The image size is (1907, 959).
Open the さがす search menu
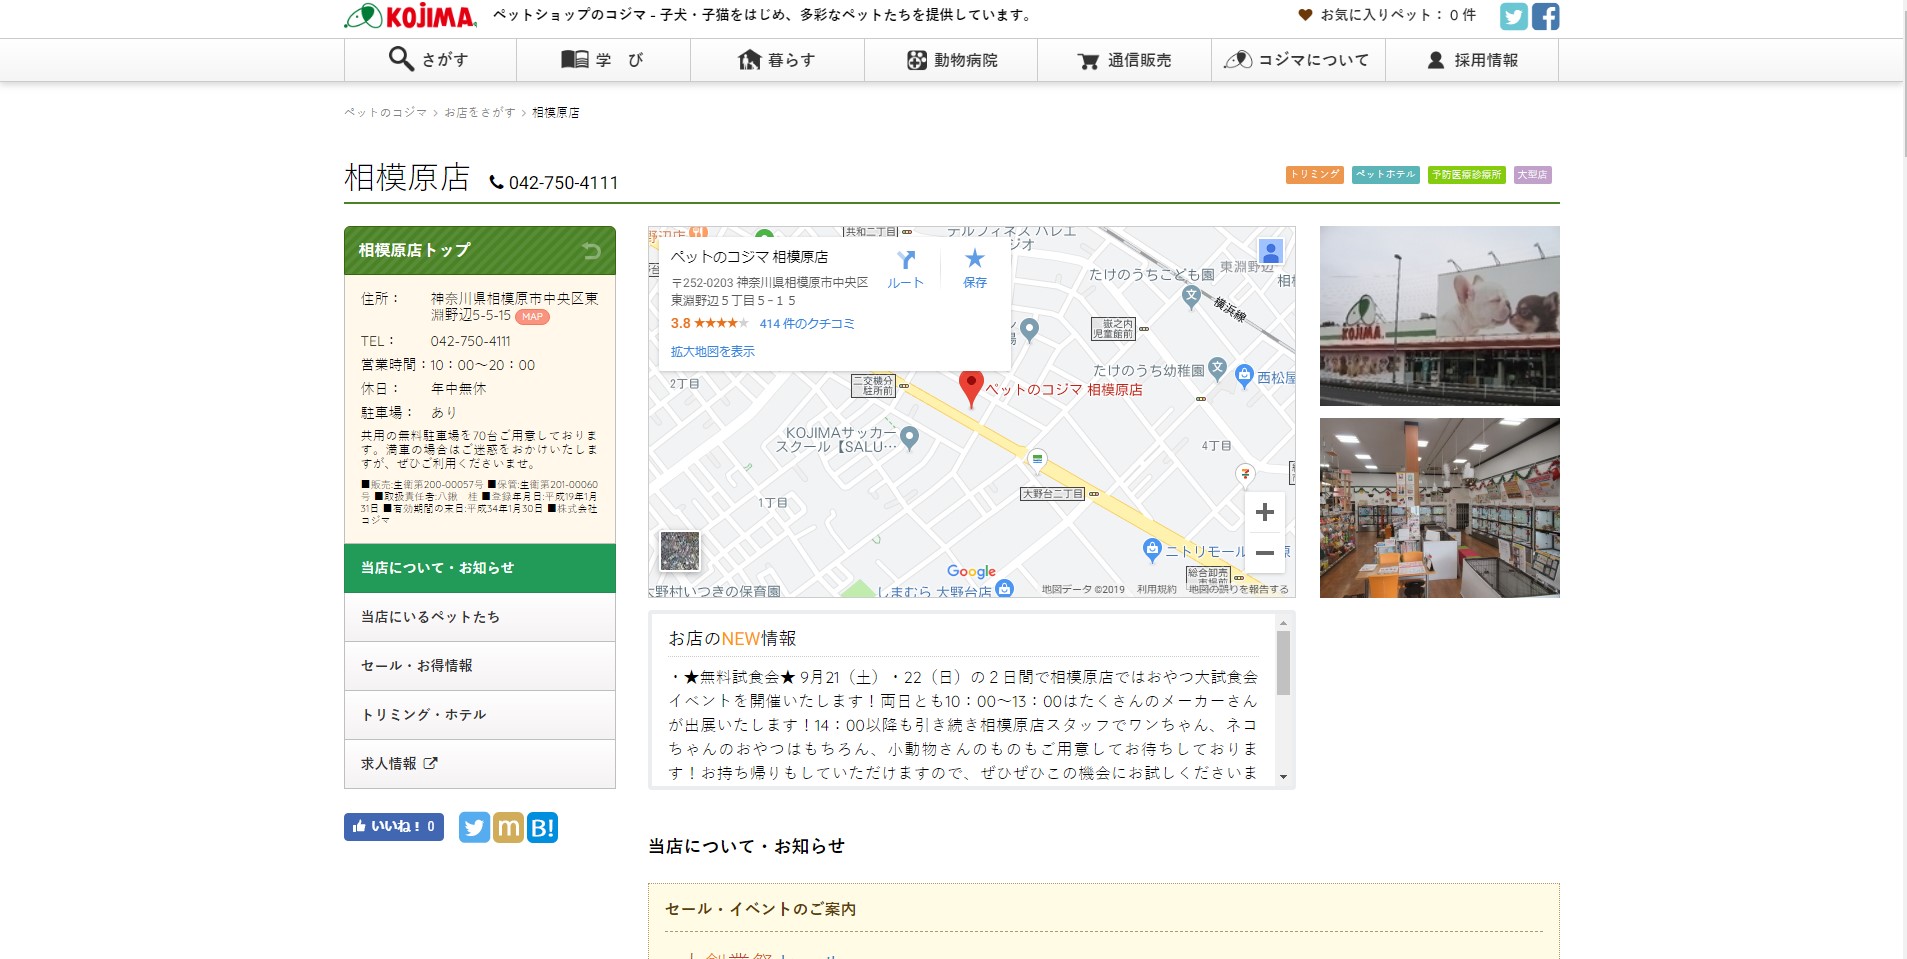430,60
